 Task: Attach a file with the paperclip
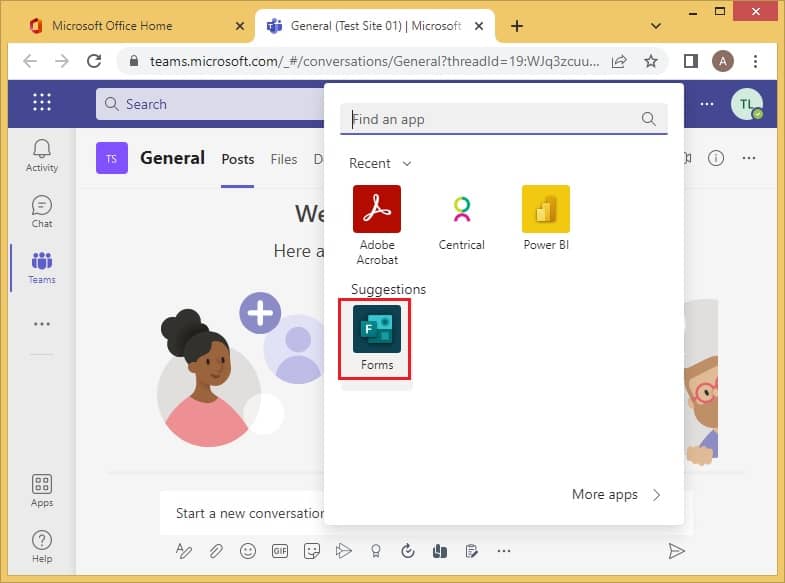click(216, 551)
